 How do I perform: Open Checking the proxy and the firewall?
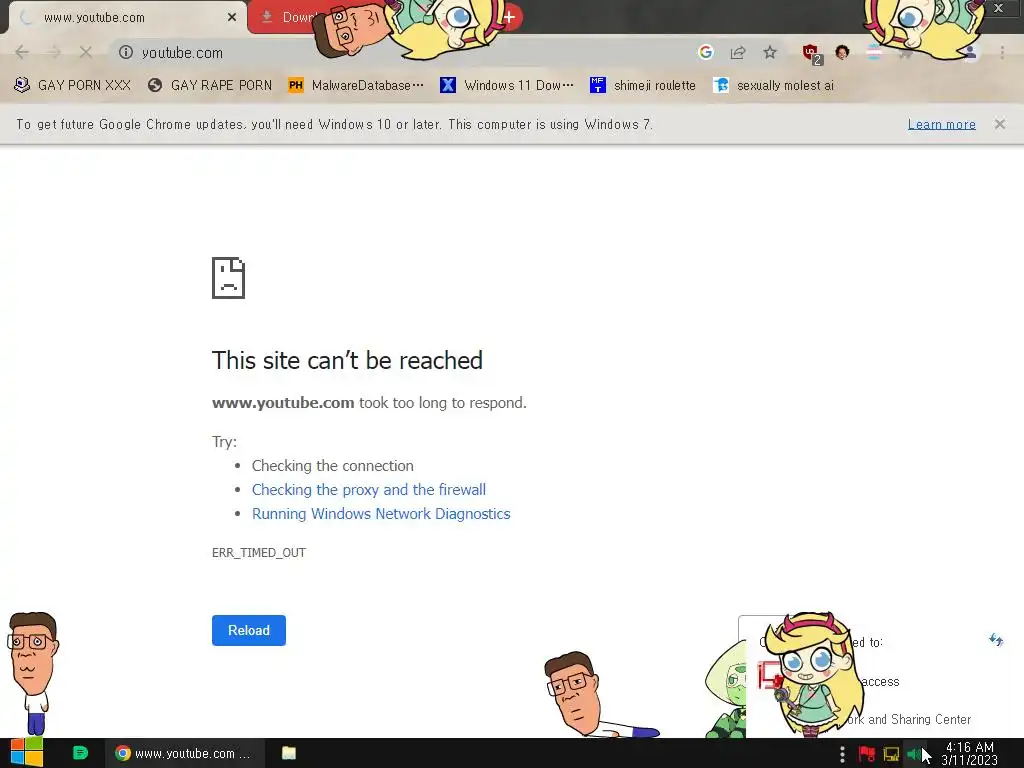[369, 490]
